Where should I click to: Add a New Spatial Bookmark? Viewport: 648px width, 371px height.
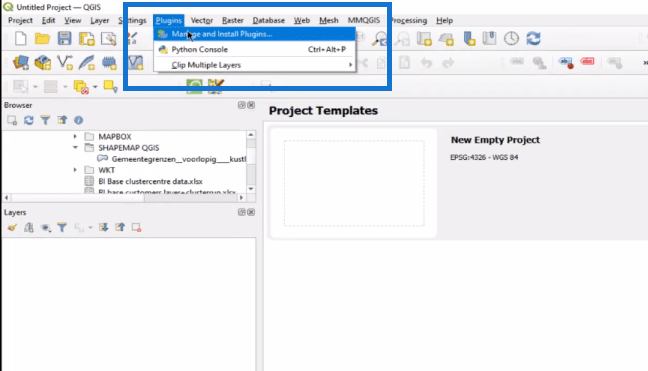point(469,39)
